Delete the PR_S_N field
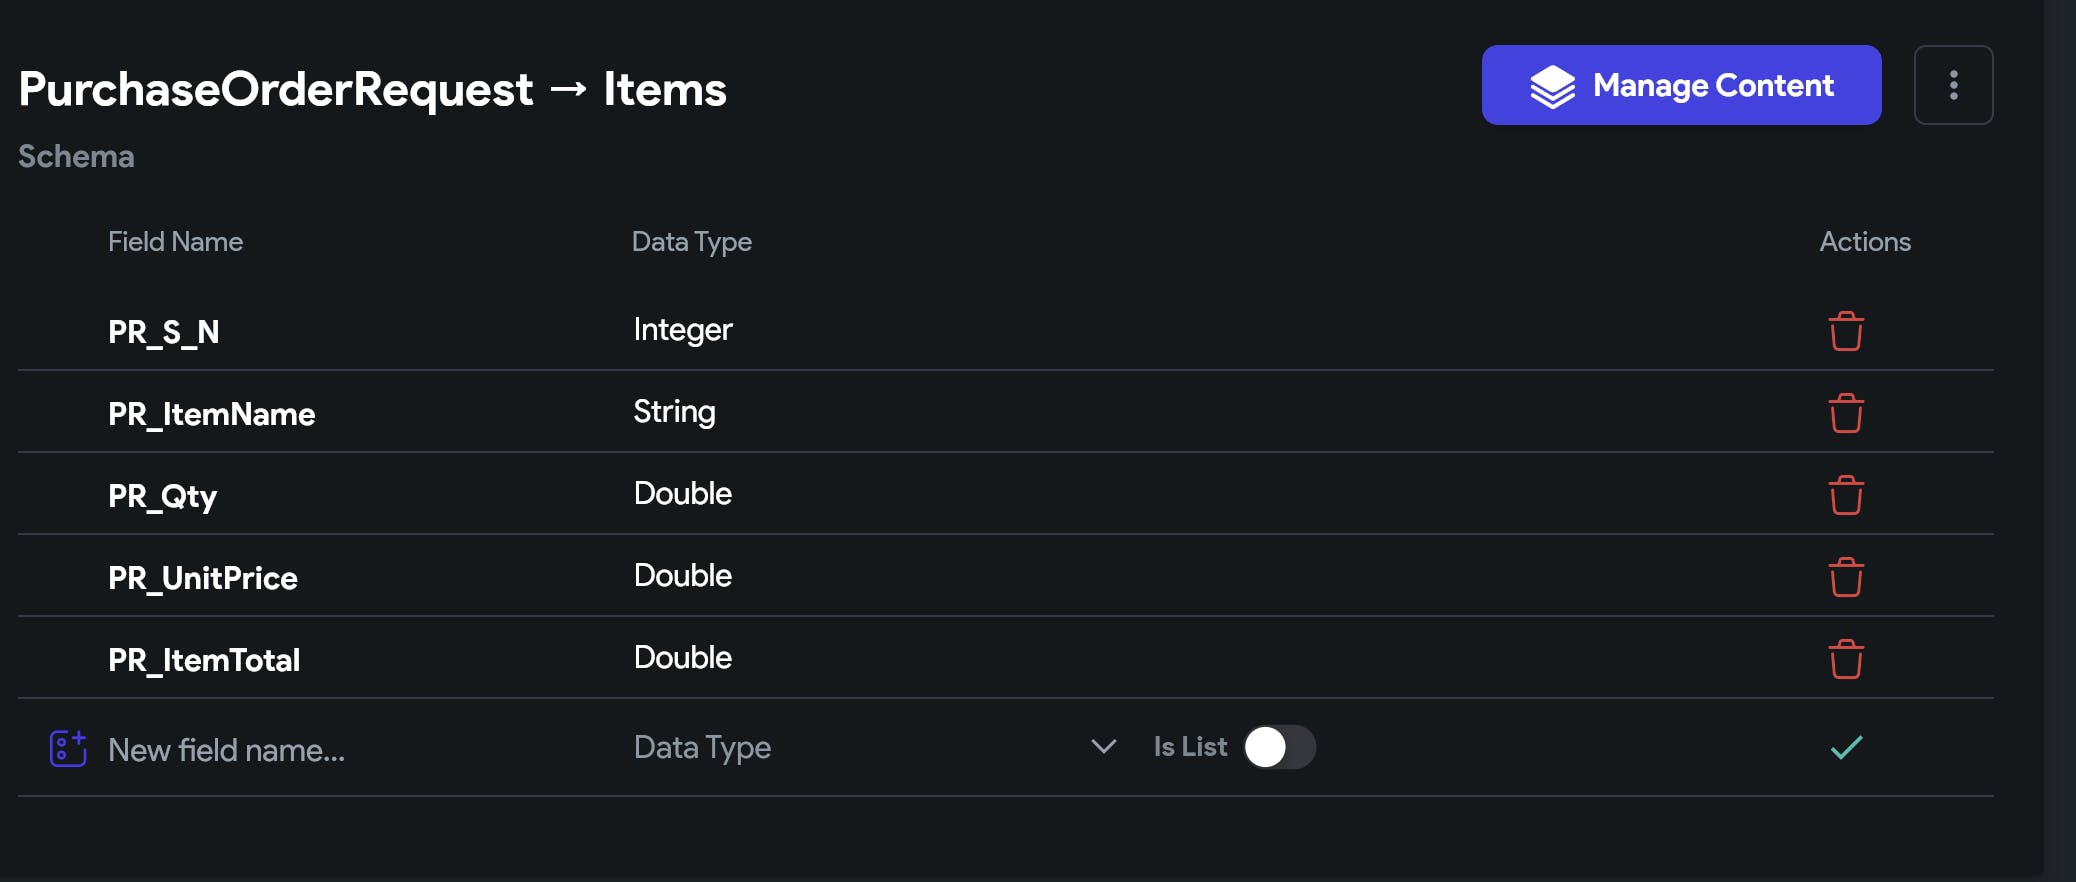 1845,331
